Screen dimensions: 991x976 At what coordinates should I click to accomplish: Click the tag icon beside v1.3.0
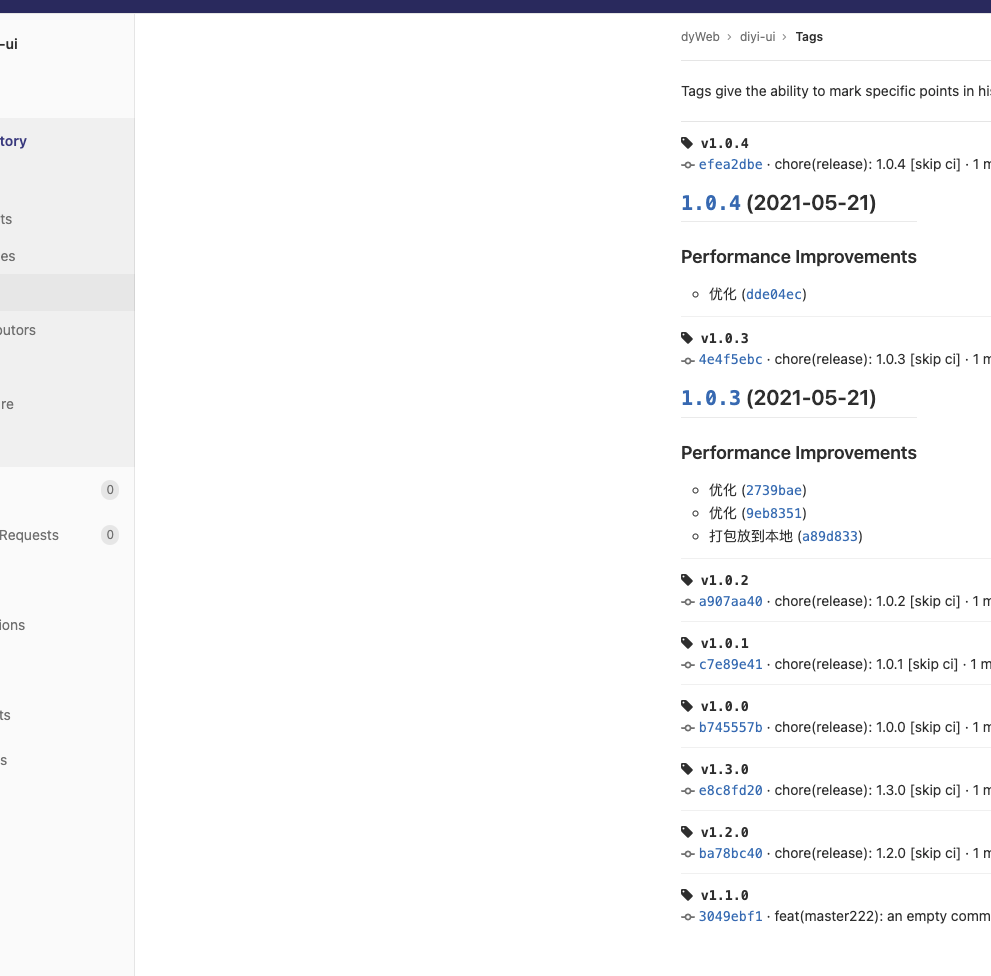[x=687, y=769]
